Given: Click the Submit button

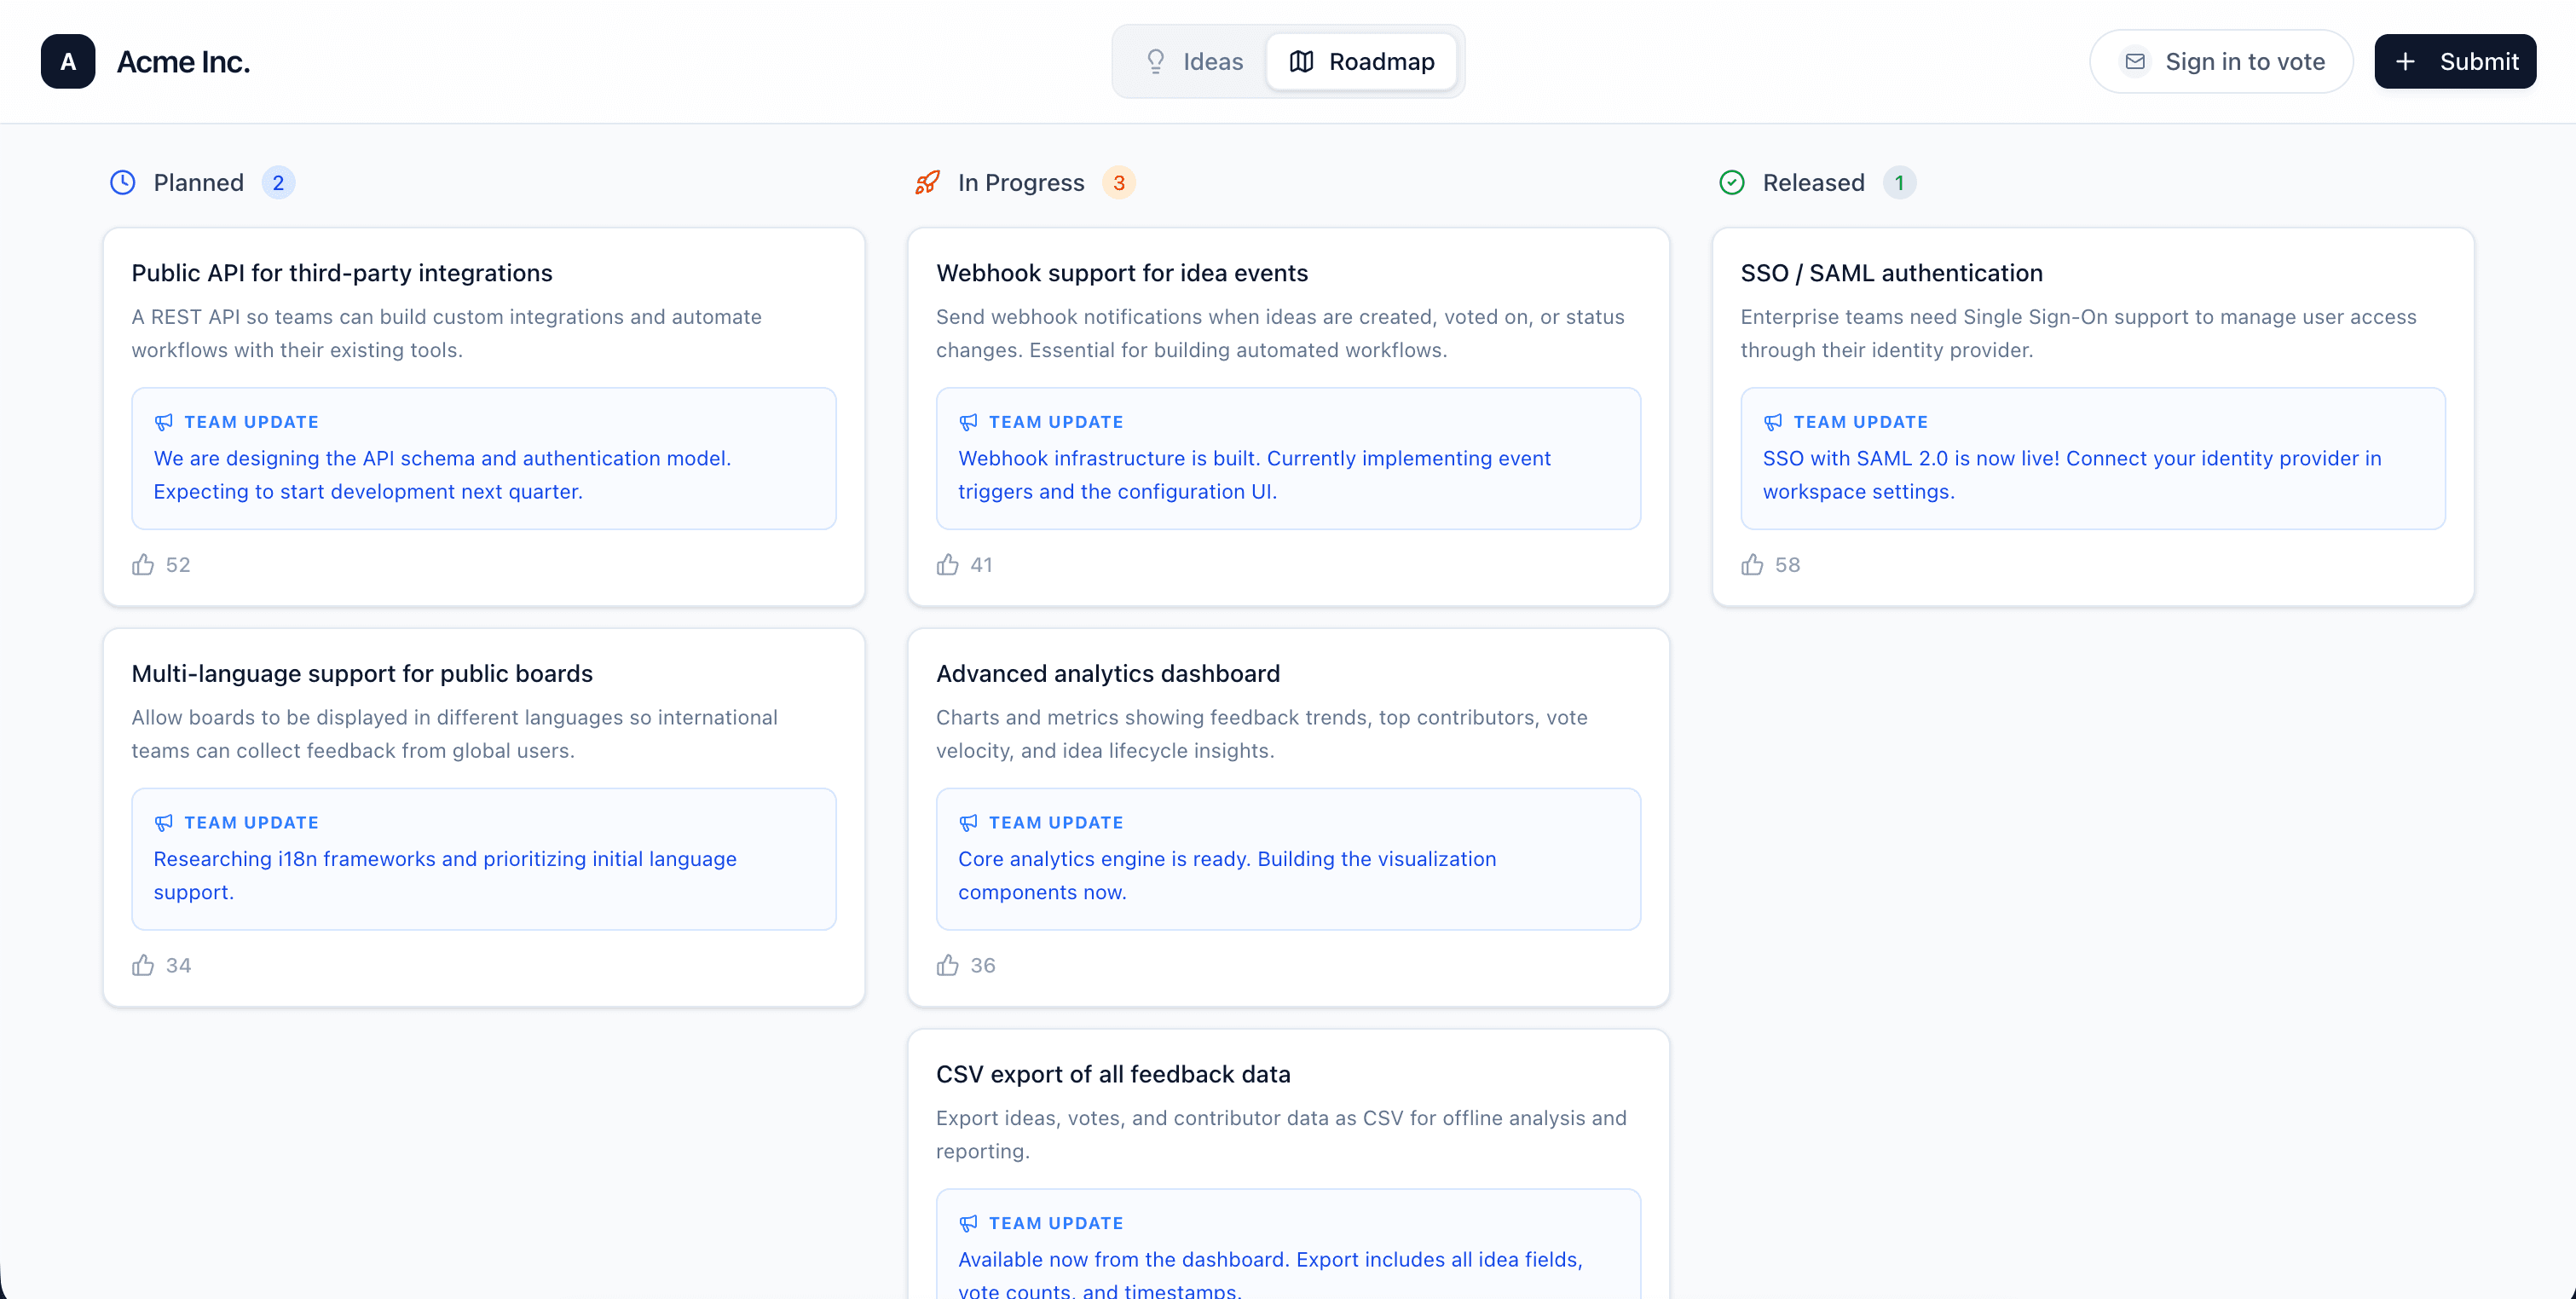Looking at the screenshot, I should click(x=2455, y=62).
